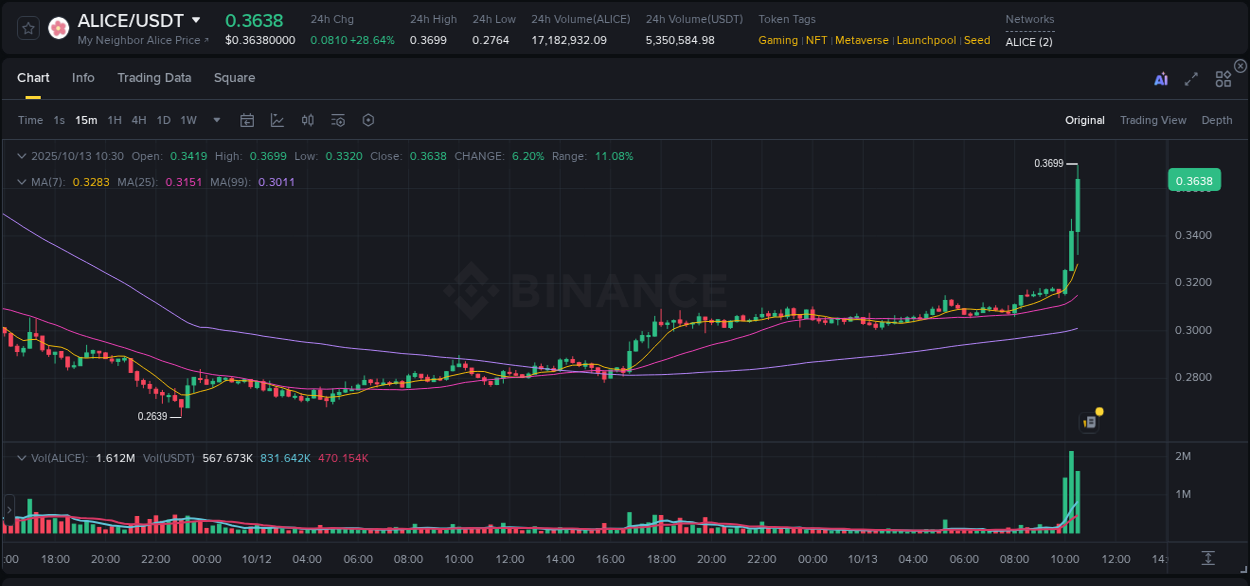Switch to the Trading Data tab
Screen dimensions: 1250x586
click(x=154, y=77)
